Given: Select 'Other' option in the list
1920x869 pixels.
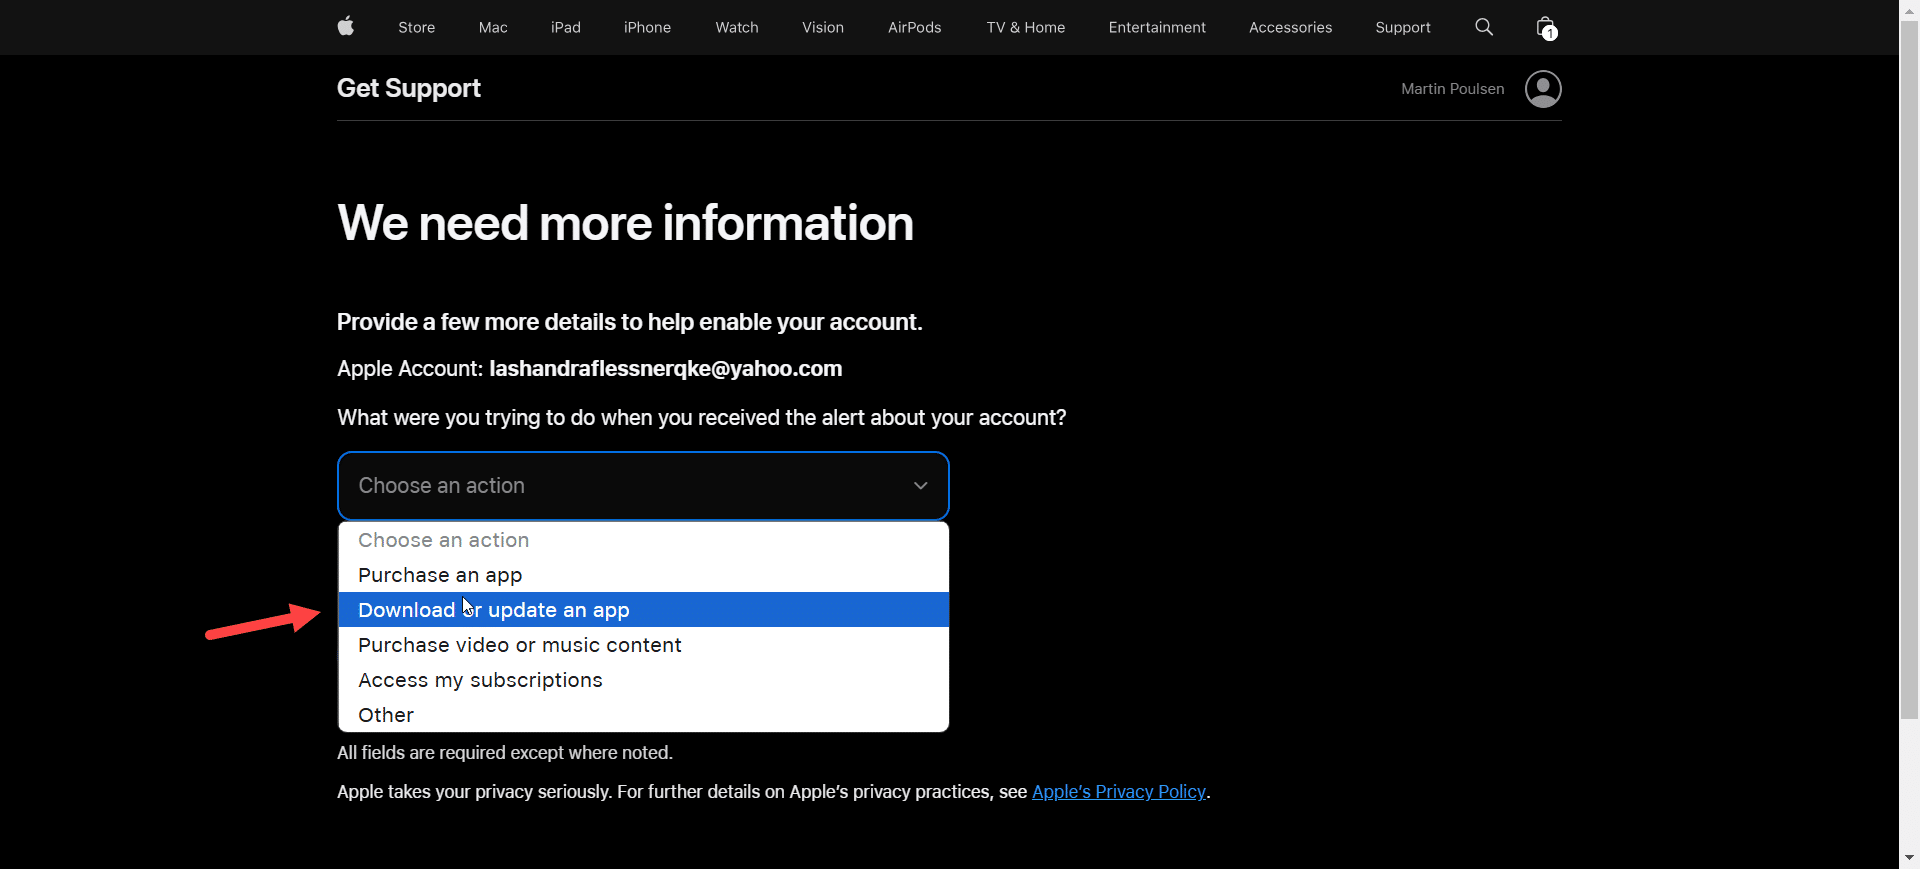Looking at the screenshot, I should tap(643, 715).
